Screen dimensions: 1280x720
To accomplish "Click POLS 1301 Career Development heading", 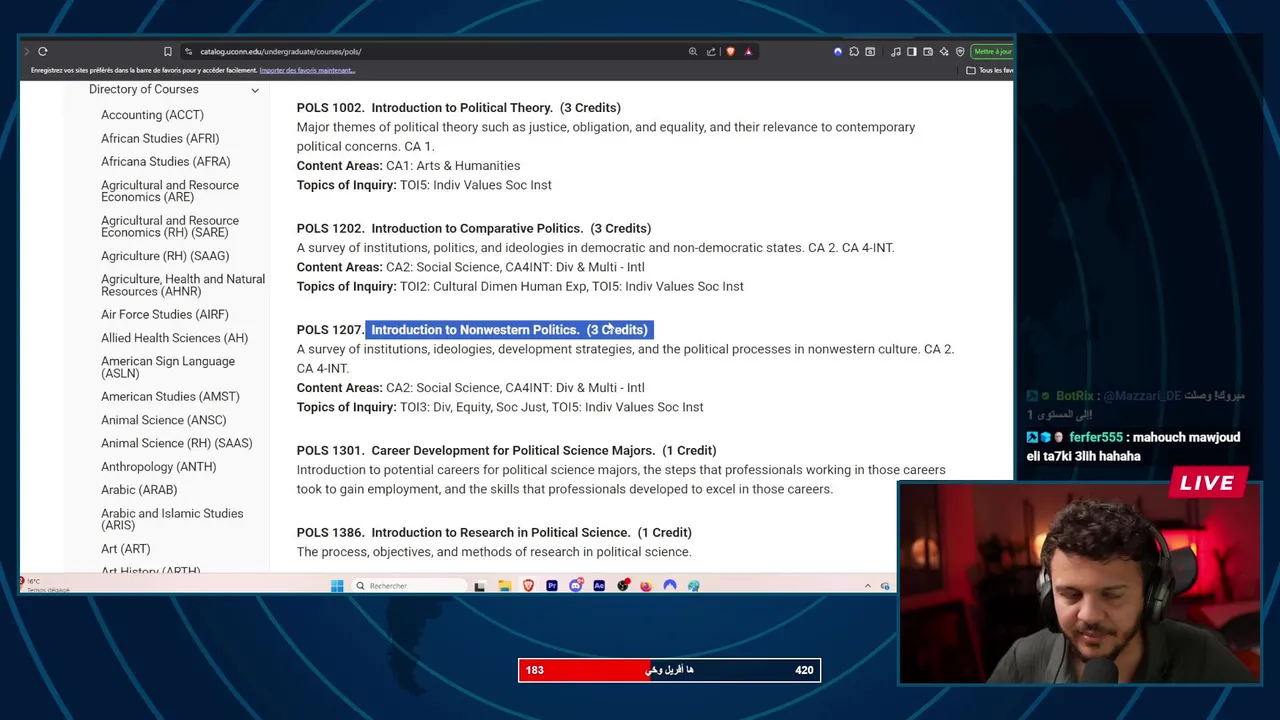I will tap(506, 450).
